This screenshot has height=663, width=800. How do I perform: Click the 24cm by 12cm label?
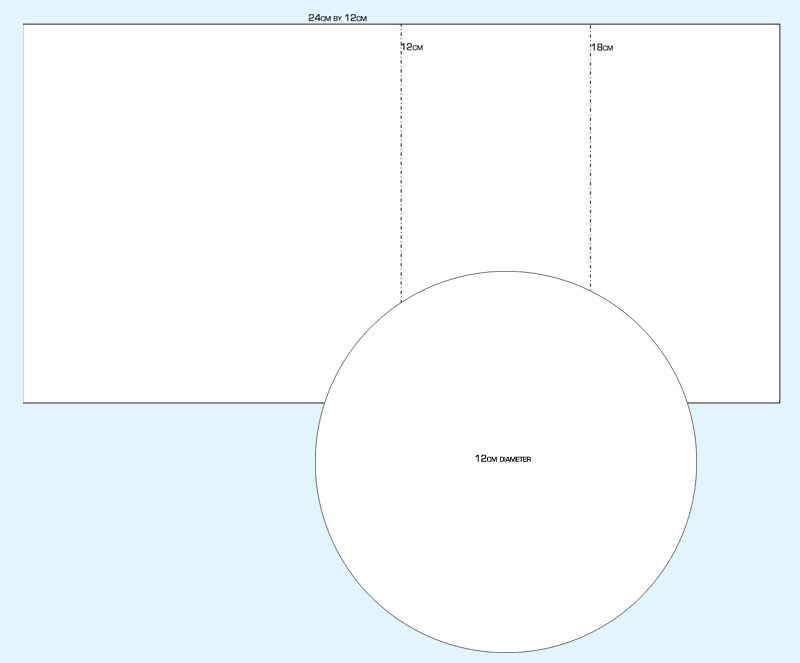(x=337, y=16)
